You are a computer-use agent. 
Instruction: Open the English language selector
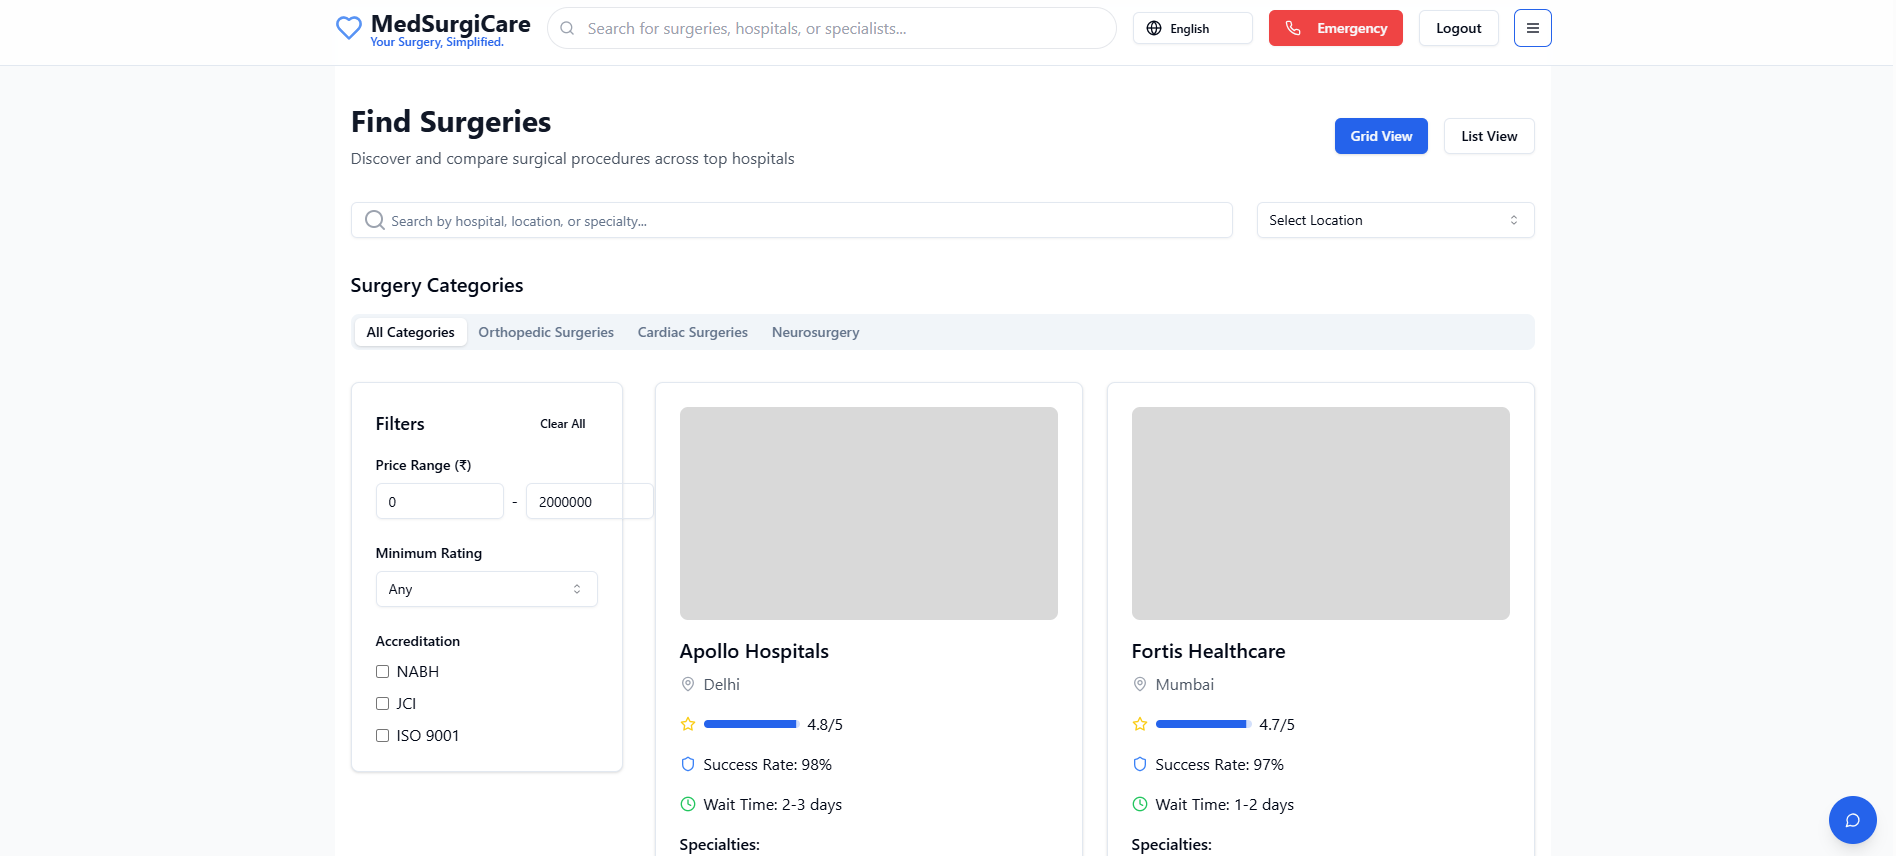1192,28
